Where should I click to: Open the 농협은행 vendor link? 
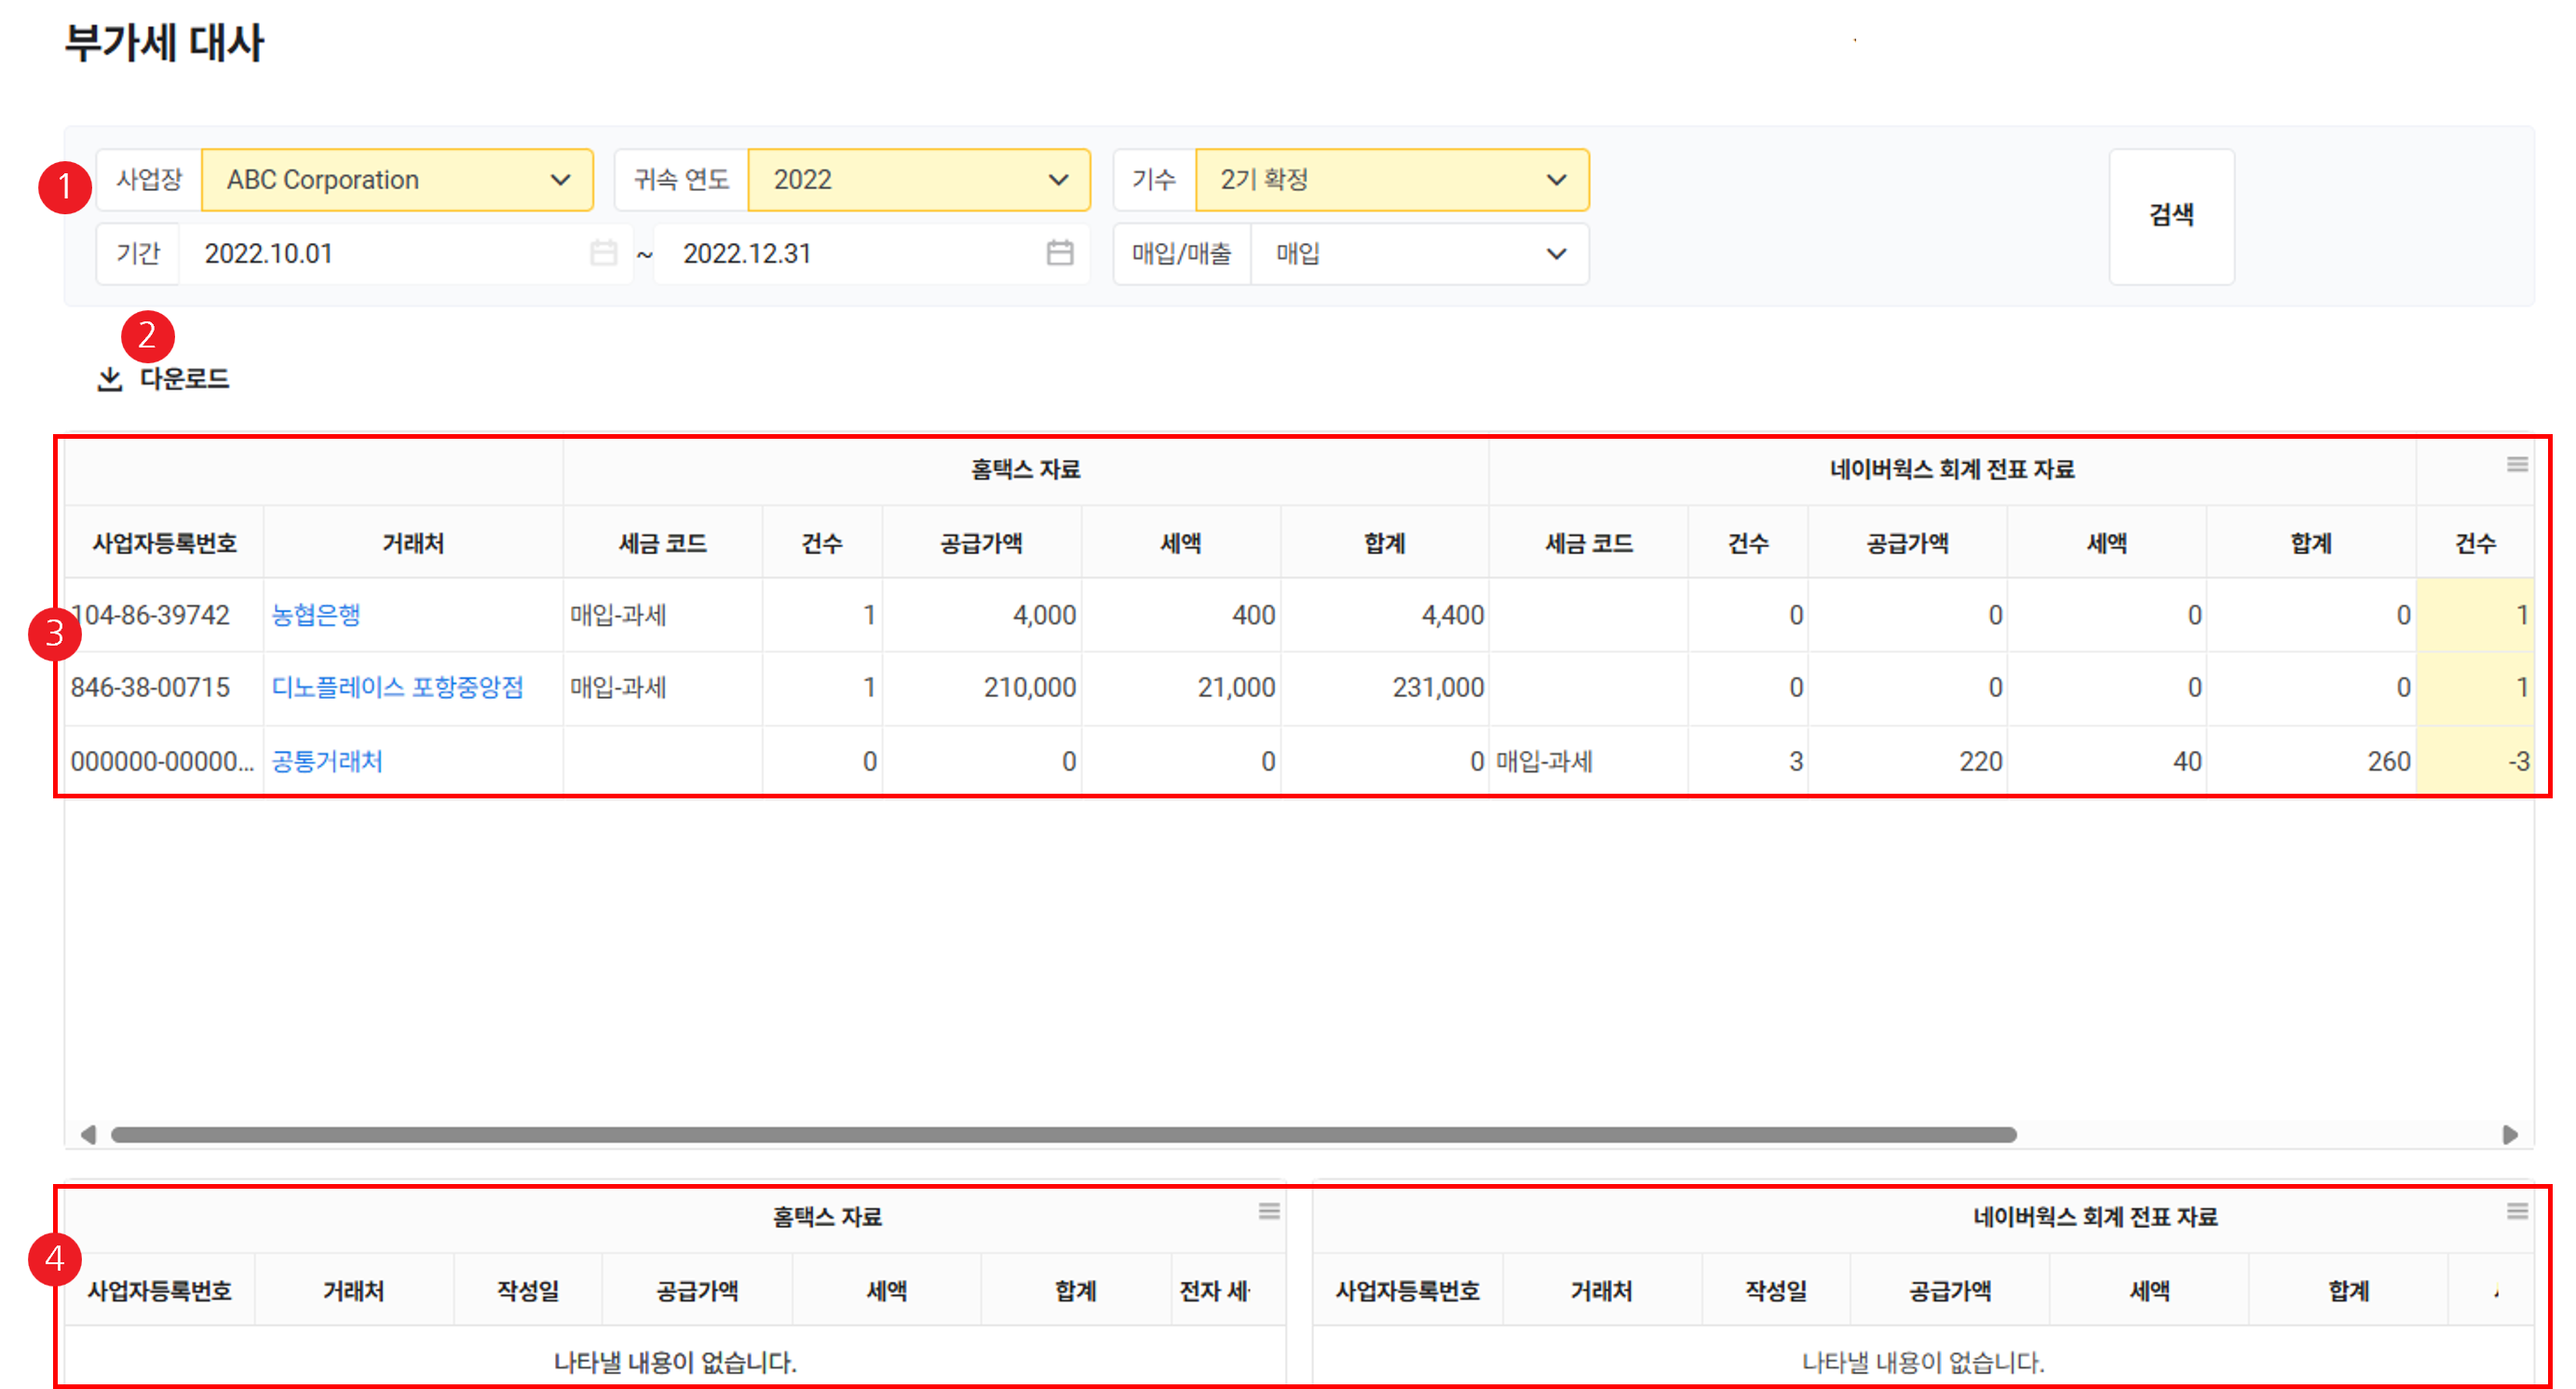pos(316,615)
